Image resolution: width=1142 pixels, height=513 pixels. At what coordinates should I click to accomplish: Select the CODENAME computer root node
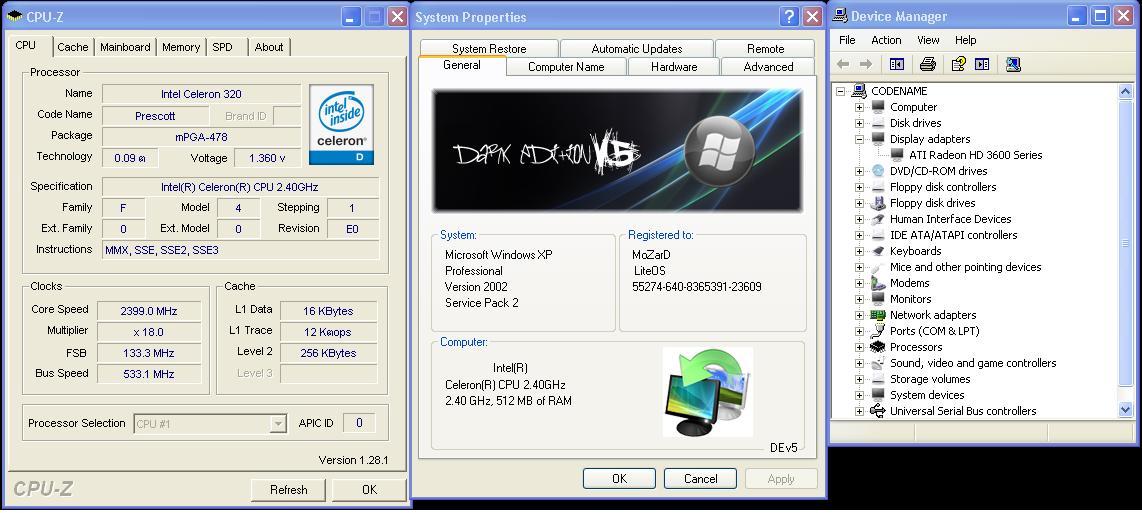coord(898,91)
